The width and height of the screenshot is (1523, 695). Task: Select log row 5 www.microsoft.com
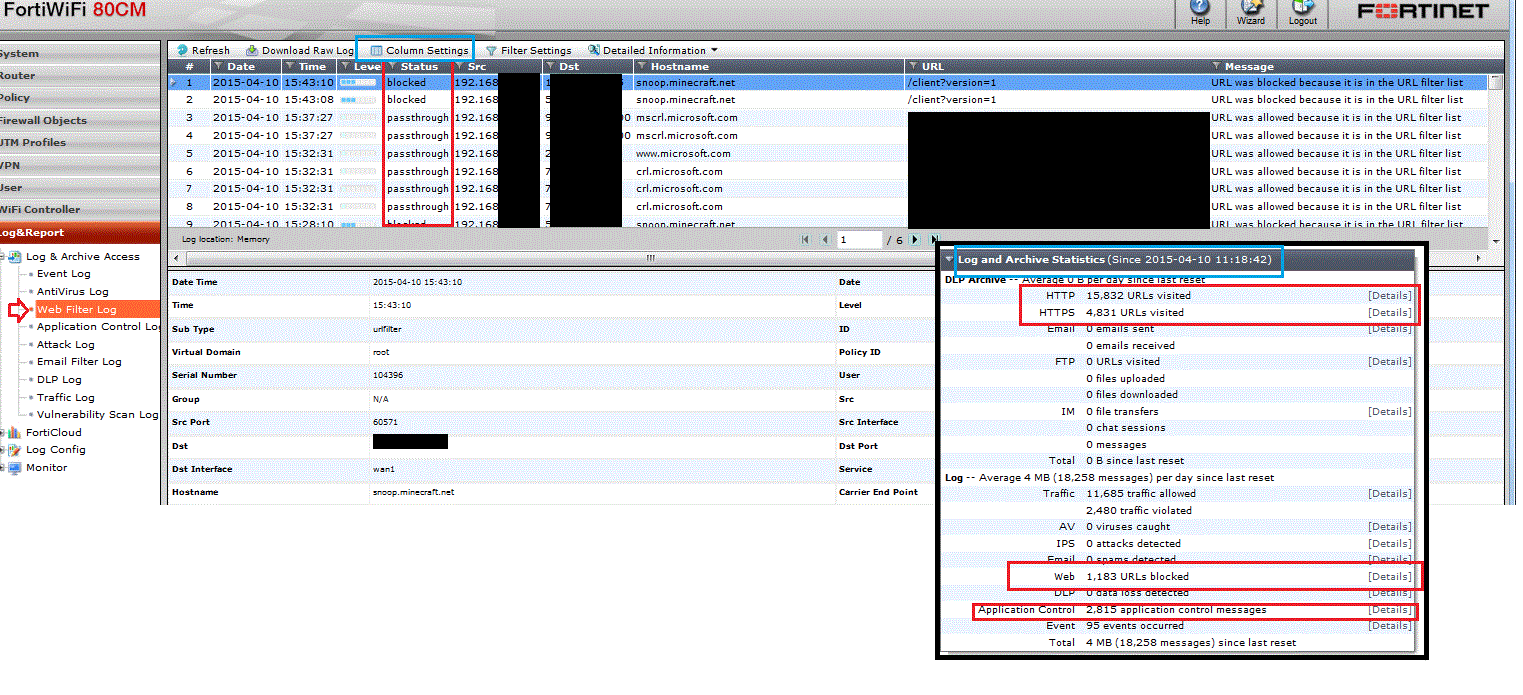pos(827,154)
